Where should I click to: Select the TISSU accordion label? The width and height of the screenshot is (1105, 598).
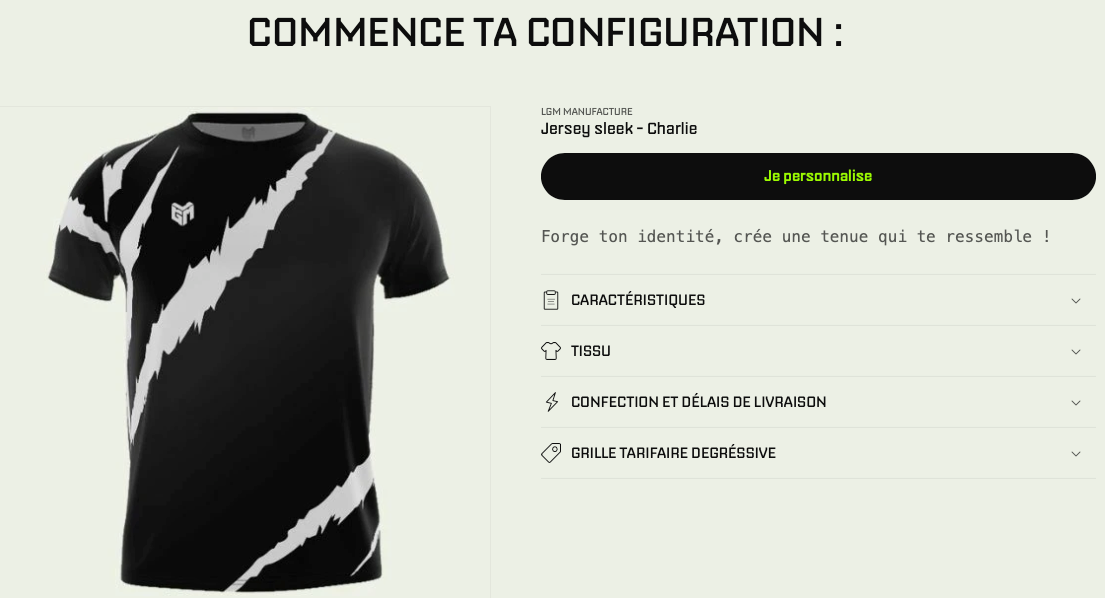[591, 351]
